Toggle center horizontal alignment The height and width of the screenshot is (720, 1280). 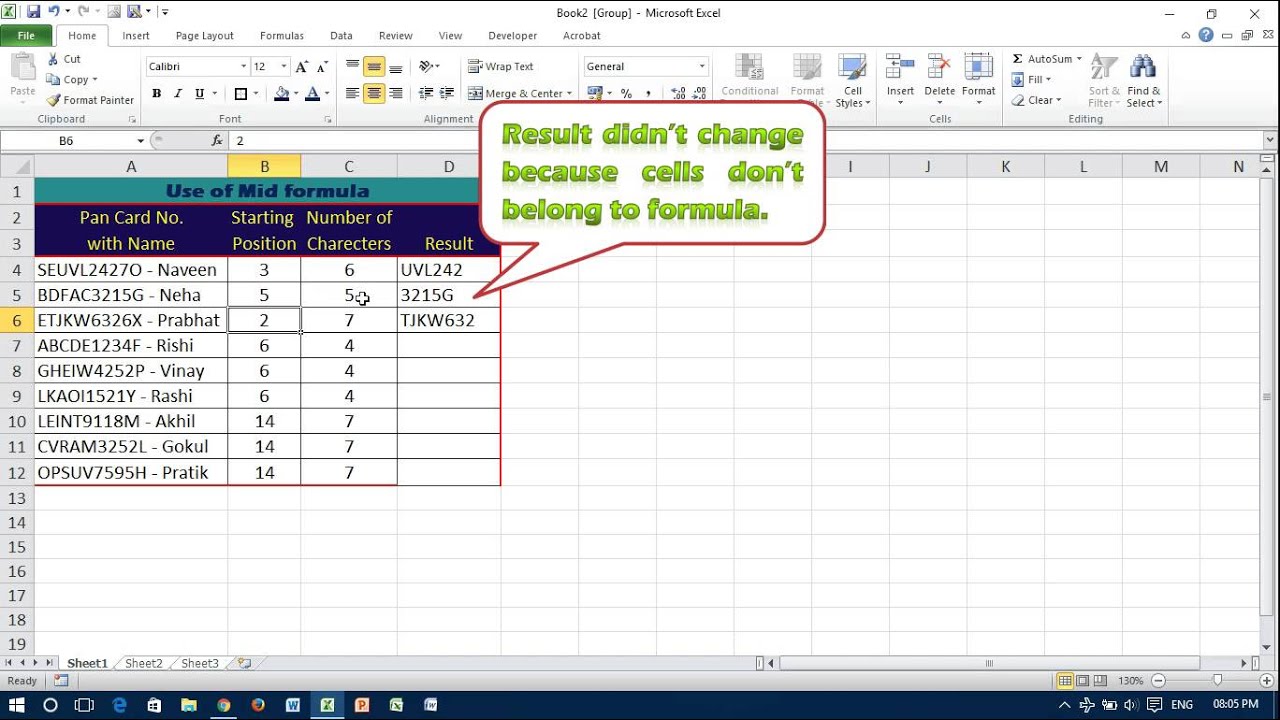coord(374,94)
